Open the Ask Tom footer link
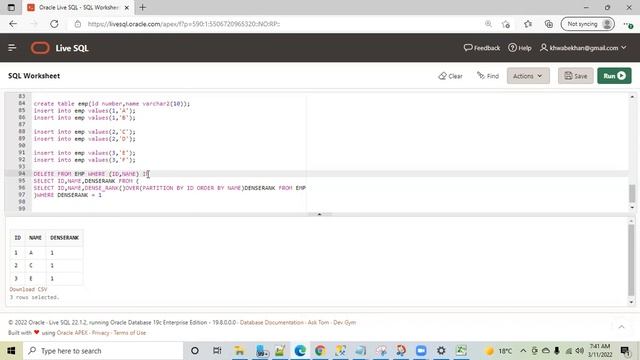The height and width of the screenshot is (360, 640). [x=318, y=322]
